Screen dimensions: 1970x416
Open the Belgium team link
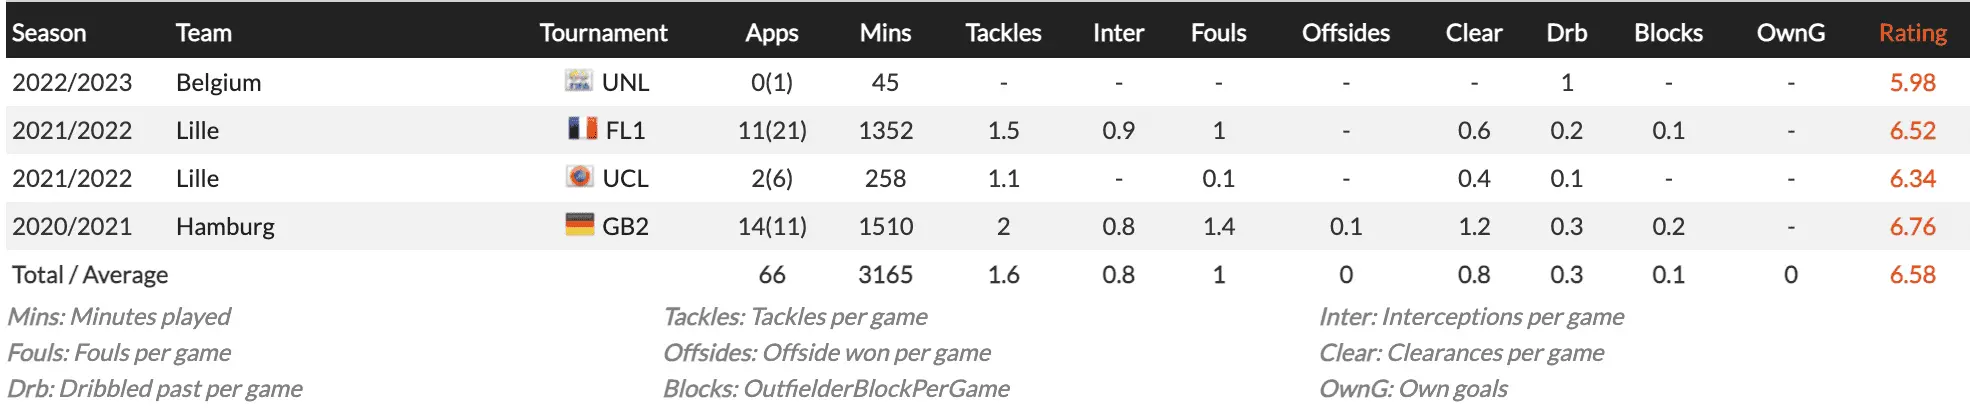point(218,82)
